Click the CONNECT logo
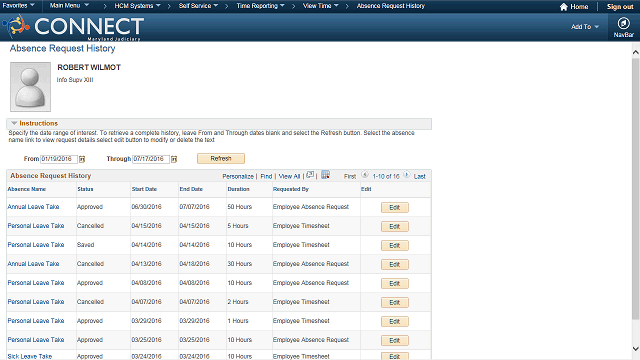Screen dimensions: 640x360 point(73,27)
